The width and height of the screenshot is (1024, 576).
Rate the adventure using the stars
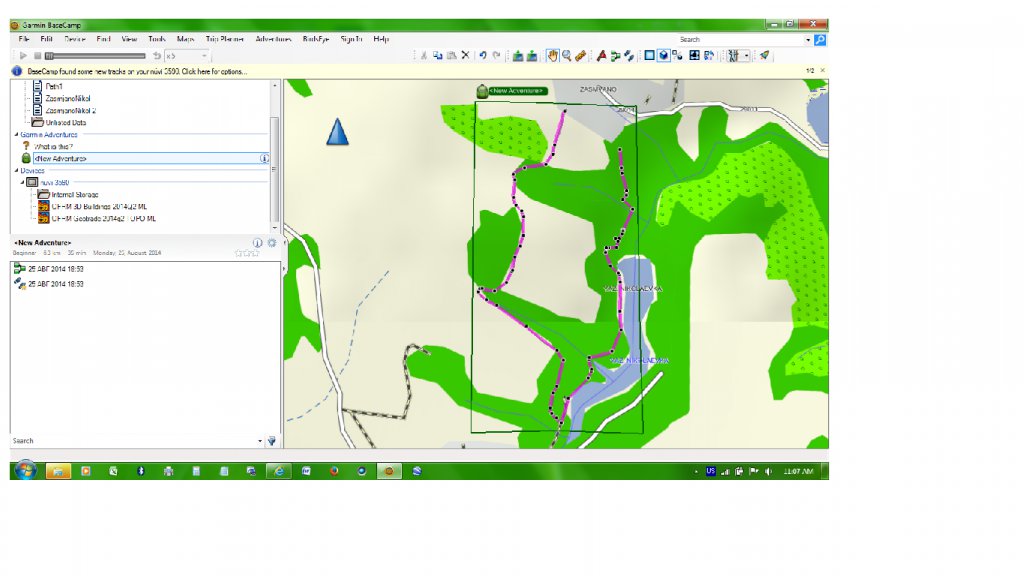[247, 254]
